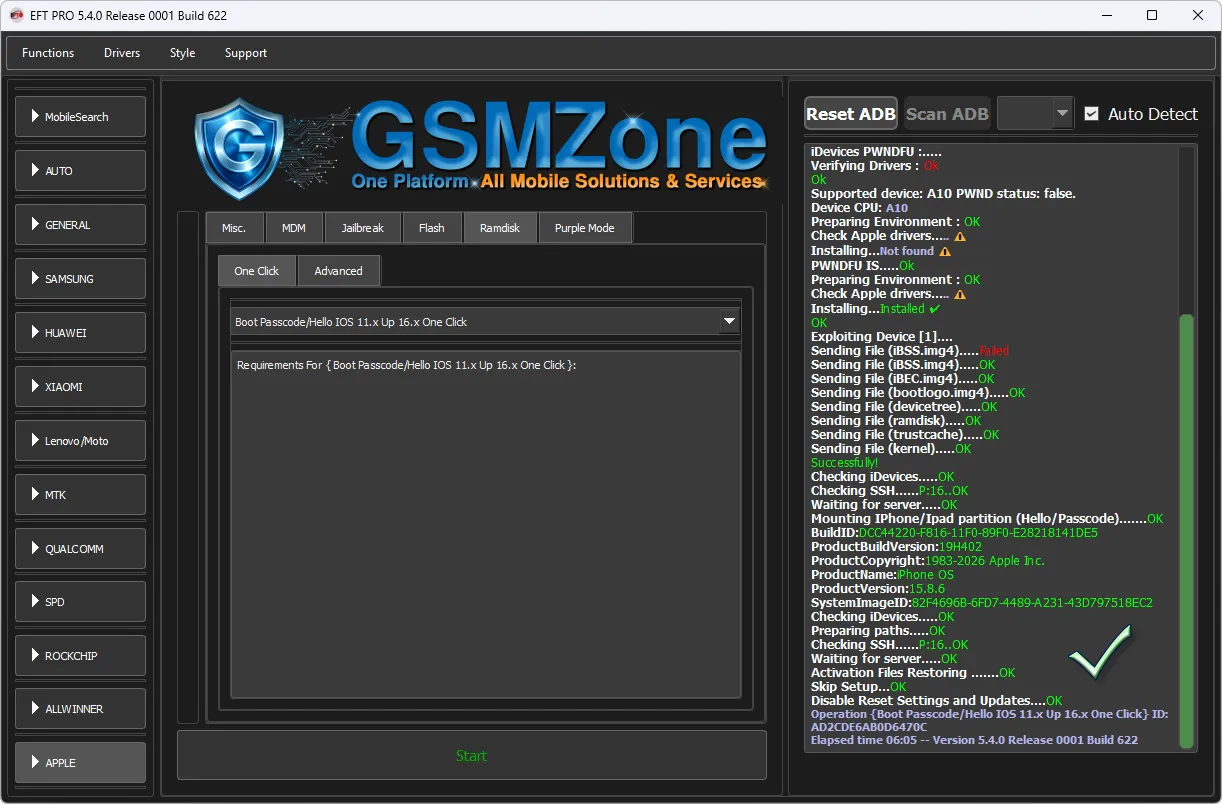Click the arrow icon on the APPLE button
The height and width of the screenshot is (804, 1222).
[x=36, y=762]
